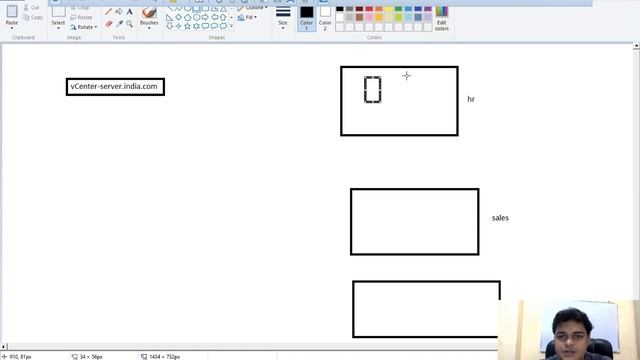Open the Rotate dropdown menu
This screenshot has width=640, height=360.
84,27
